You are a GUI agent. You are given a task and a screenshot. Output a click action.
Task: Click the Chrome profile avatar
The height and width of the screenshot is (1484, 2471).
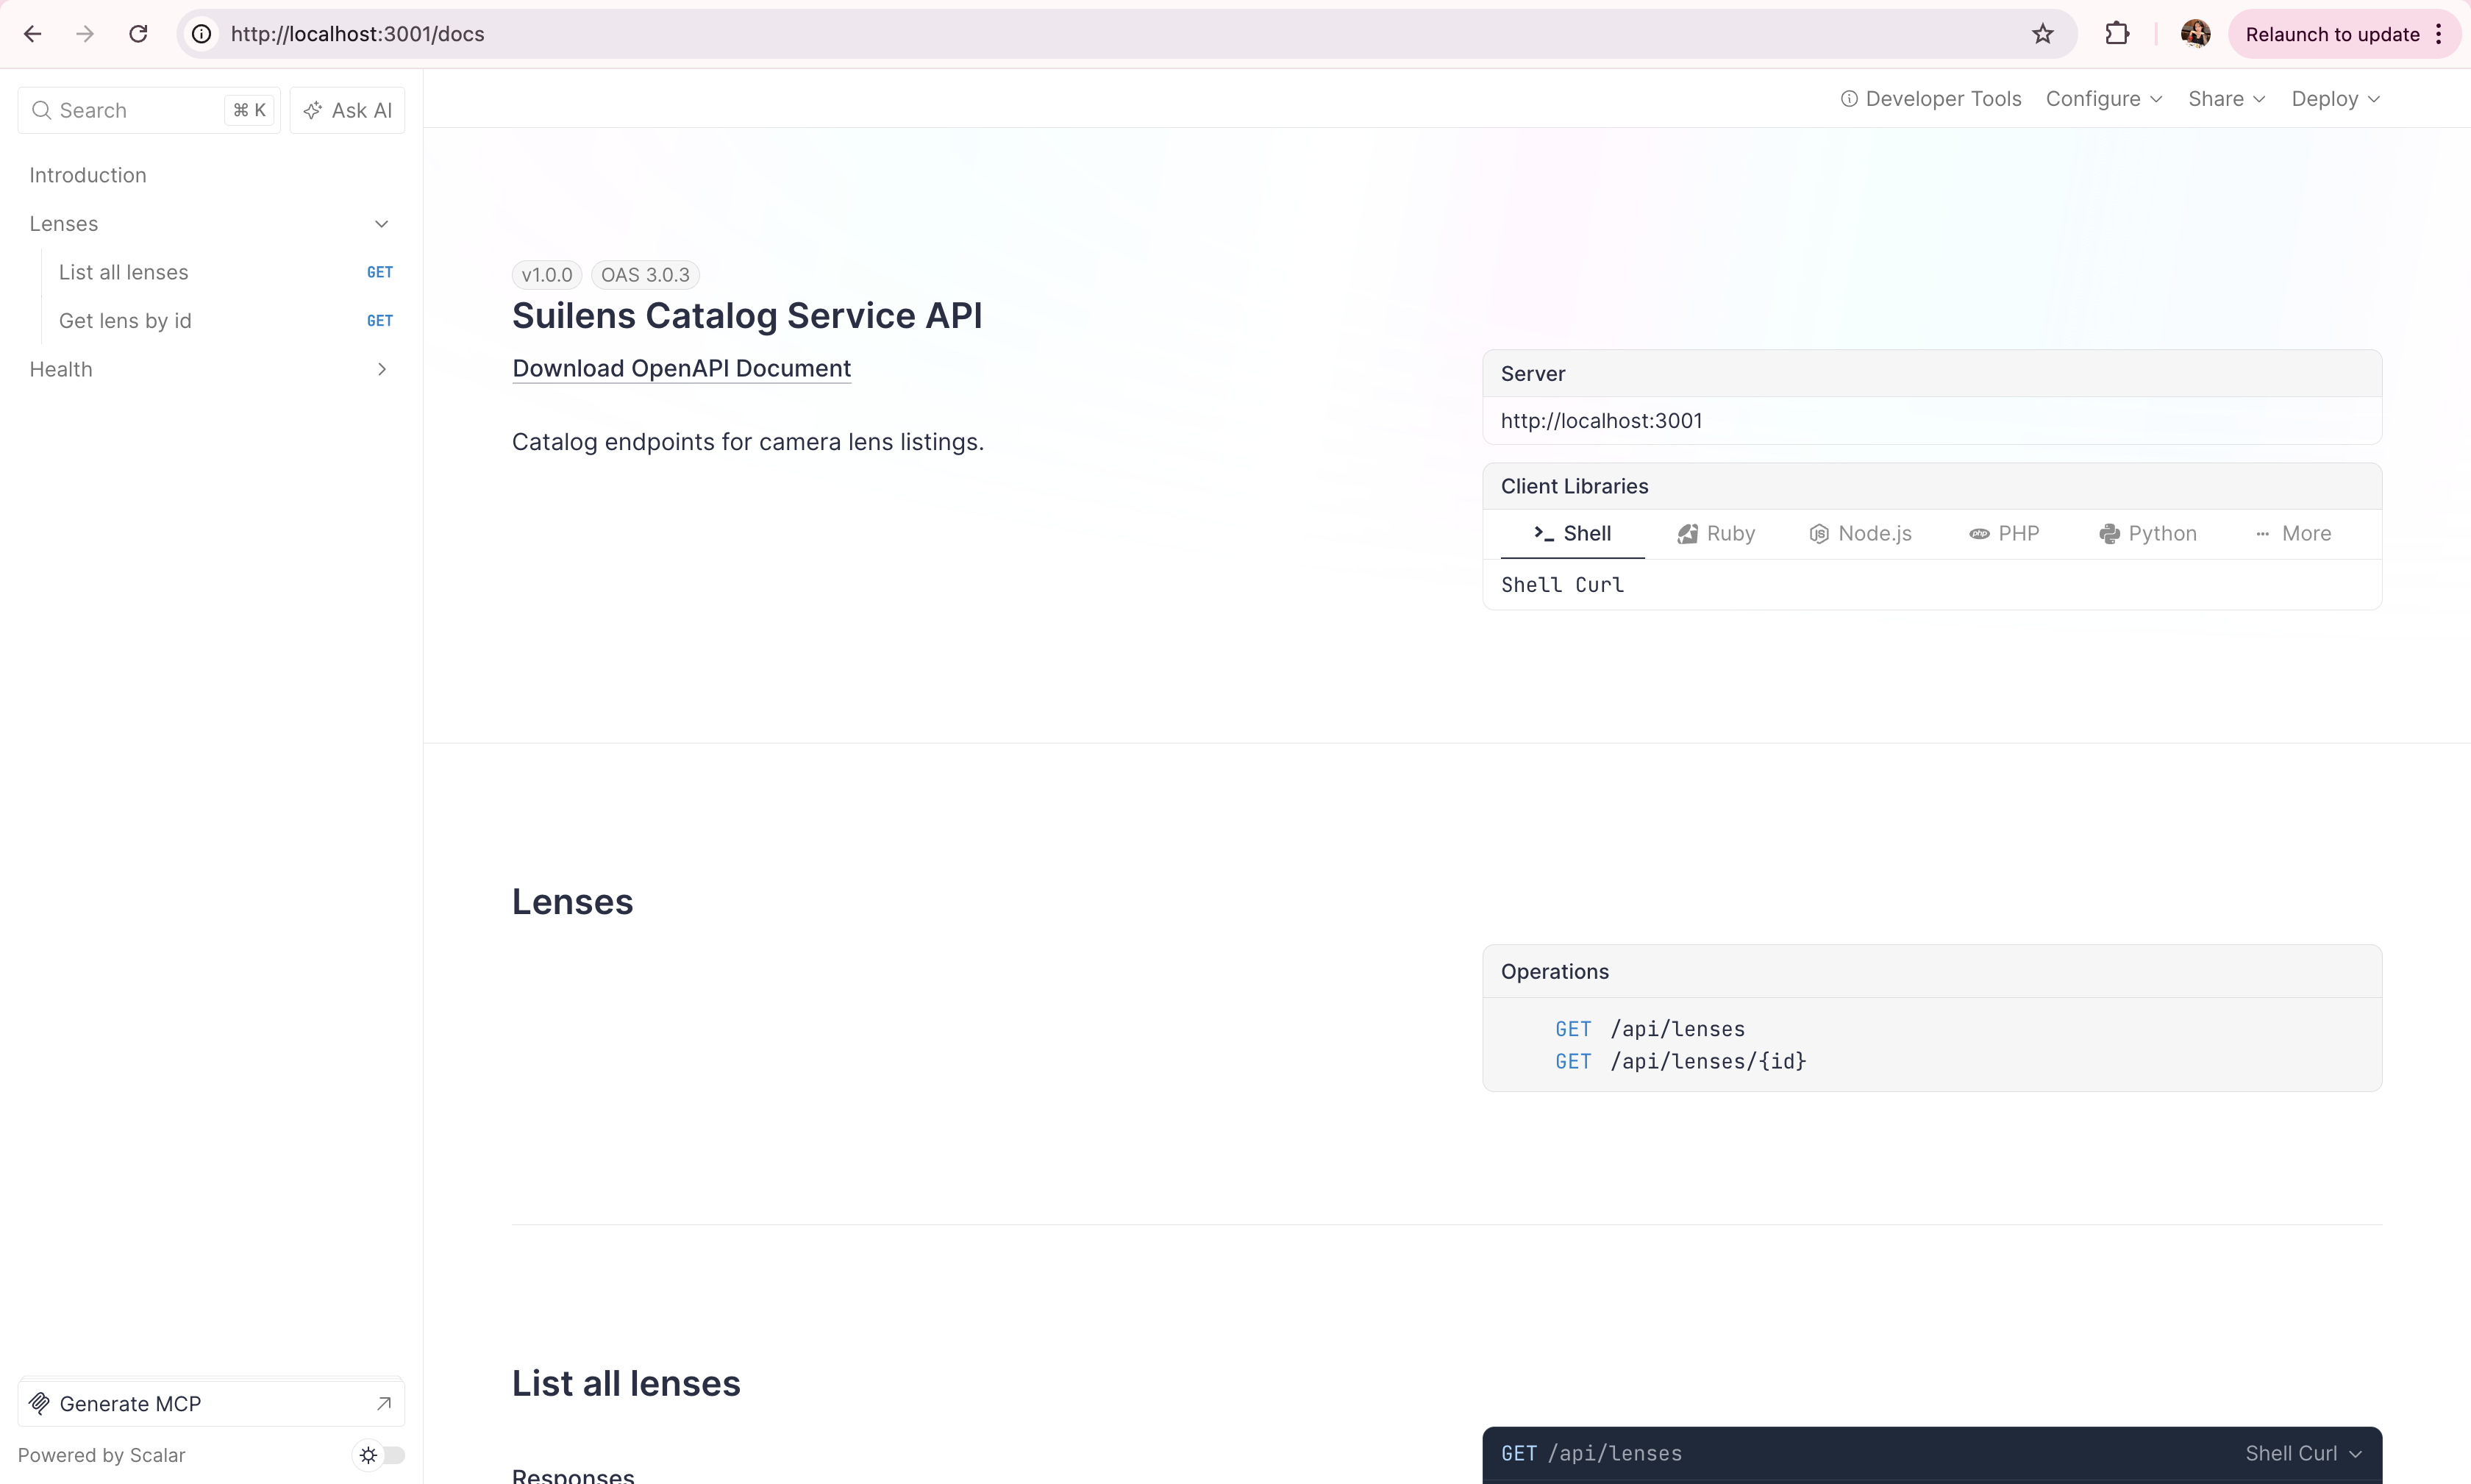point(2194,34)
